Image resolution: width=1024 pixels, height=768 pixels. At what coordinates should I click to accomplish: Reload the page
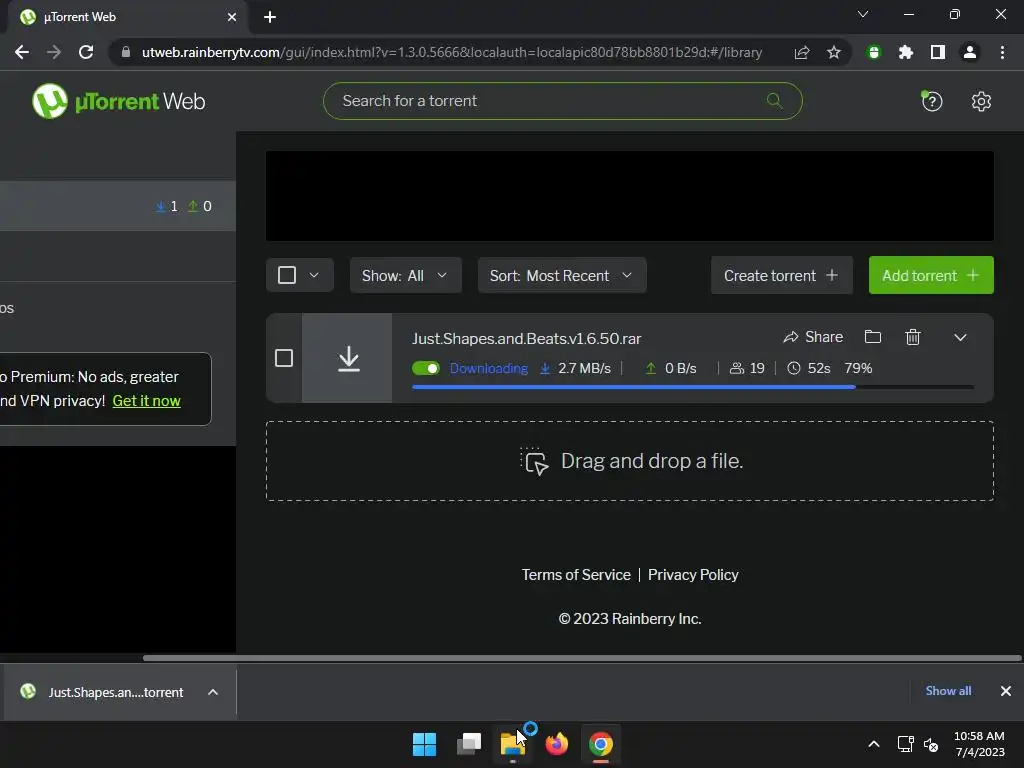point(86,52)
